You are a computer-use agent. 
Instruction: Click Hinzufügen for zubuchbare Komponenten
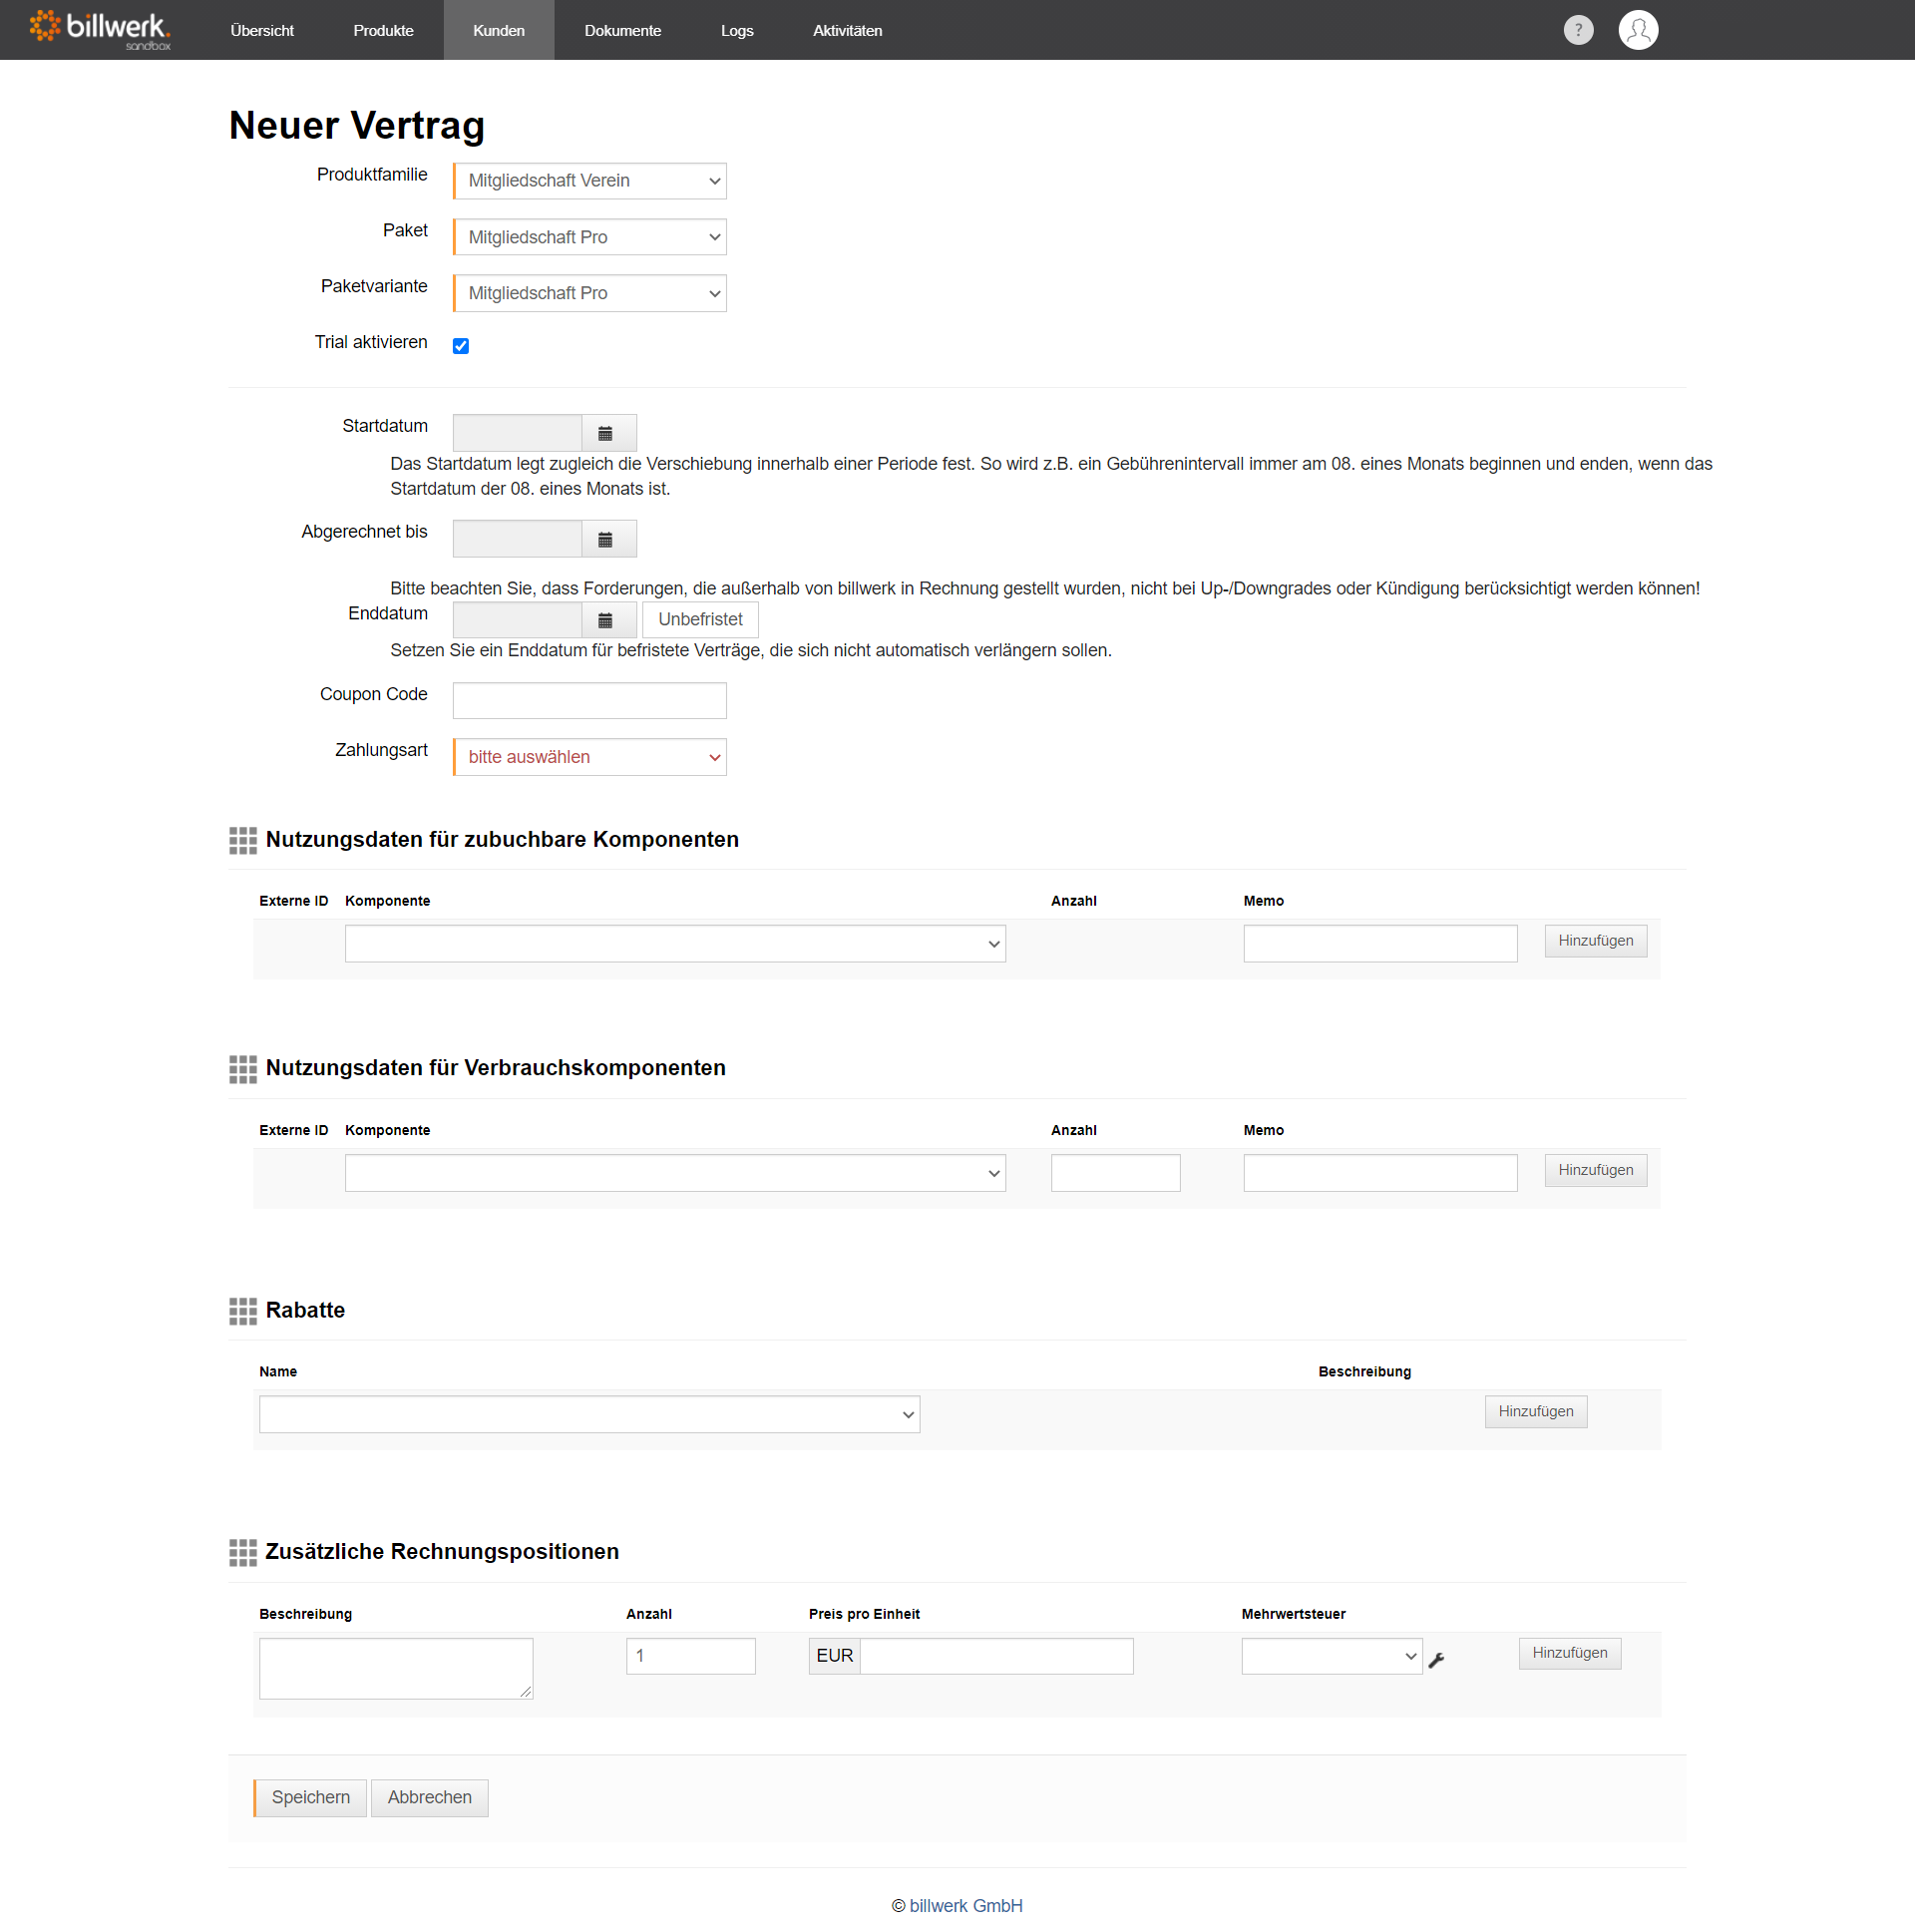[1596, 941]
